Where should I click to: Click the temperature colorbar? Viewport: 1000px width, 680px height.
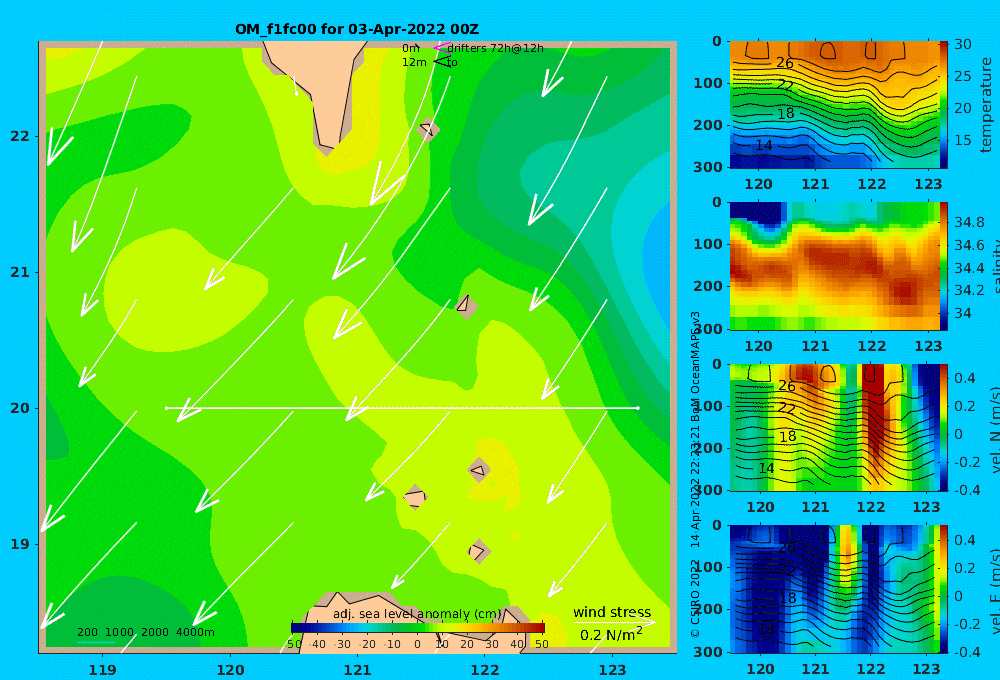pos(944,105)
